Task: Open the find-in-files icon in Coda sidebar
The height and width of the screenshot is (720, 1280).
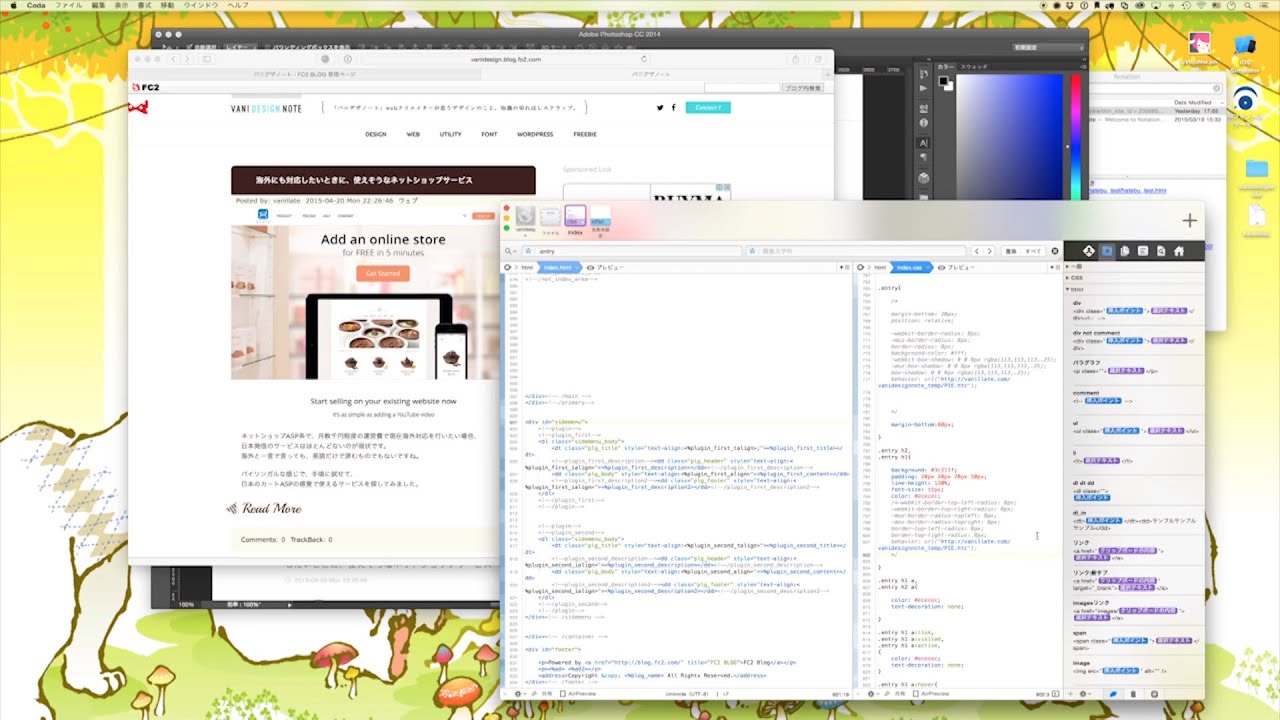Action: pos(1161,251)
